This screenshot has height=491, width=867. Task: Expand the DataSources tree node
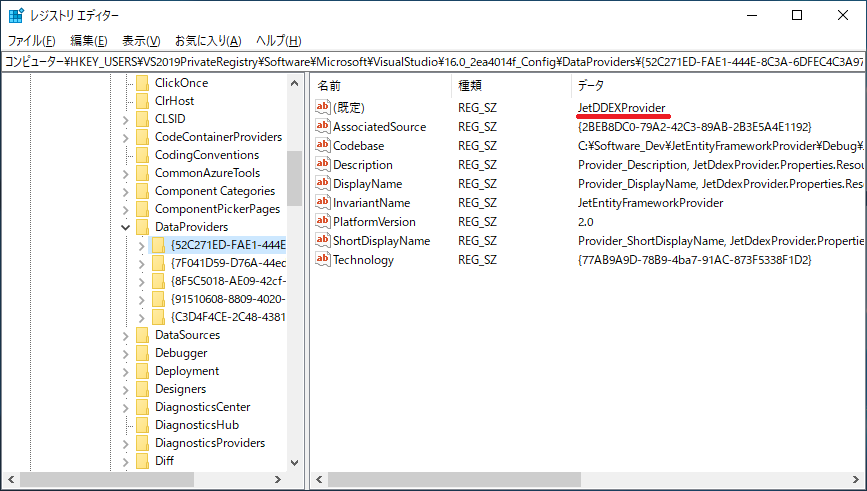click(x=126, y=336)
